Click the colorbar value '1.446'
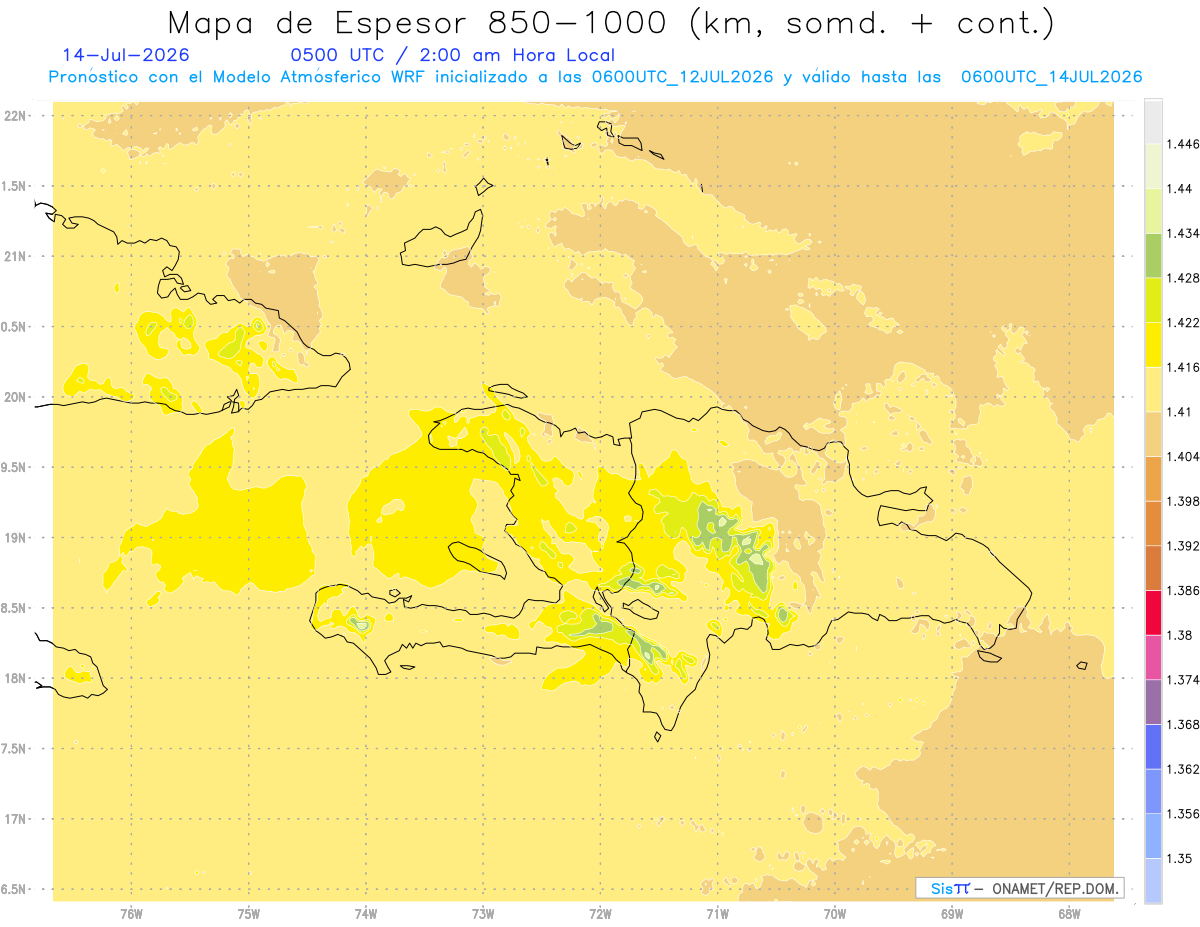The height and width of the screenshot is (927, 1200). click(x=1183, y=144)
